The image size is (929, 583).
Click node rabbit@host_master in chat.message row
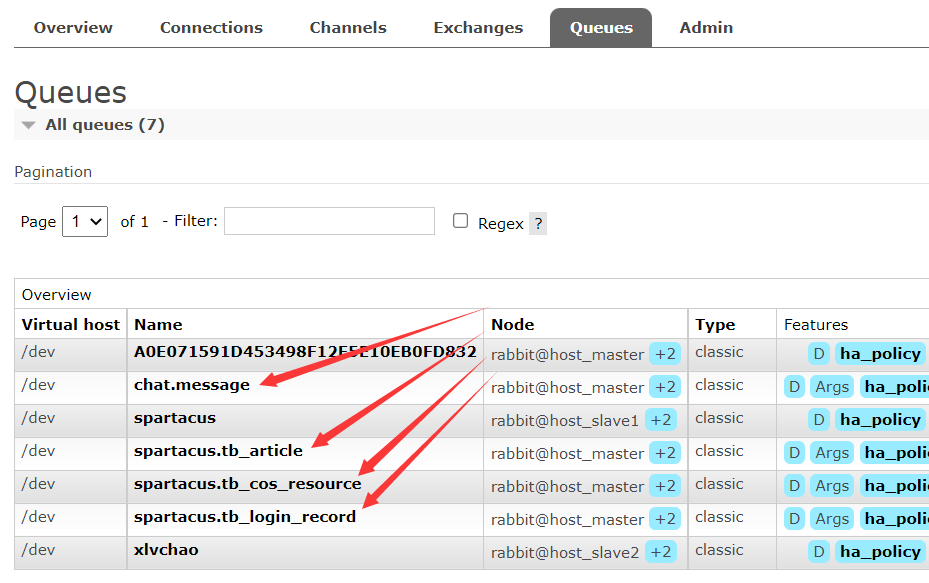(x=567, y=388)
